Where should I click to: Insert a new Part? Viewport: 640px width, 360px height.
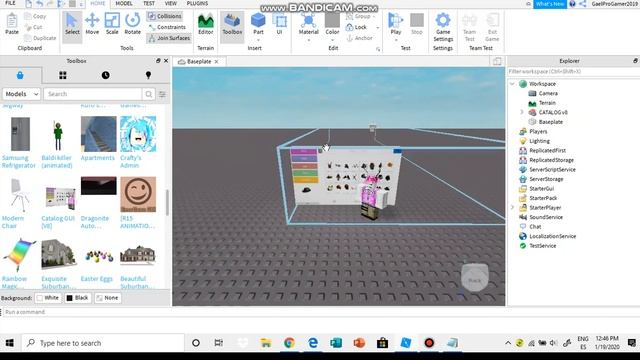(x=258, y=23)
